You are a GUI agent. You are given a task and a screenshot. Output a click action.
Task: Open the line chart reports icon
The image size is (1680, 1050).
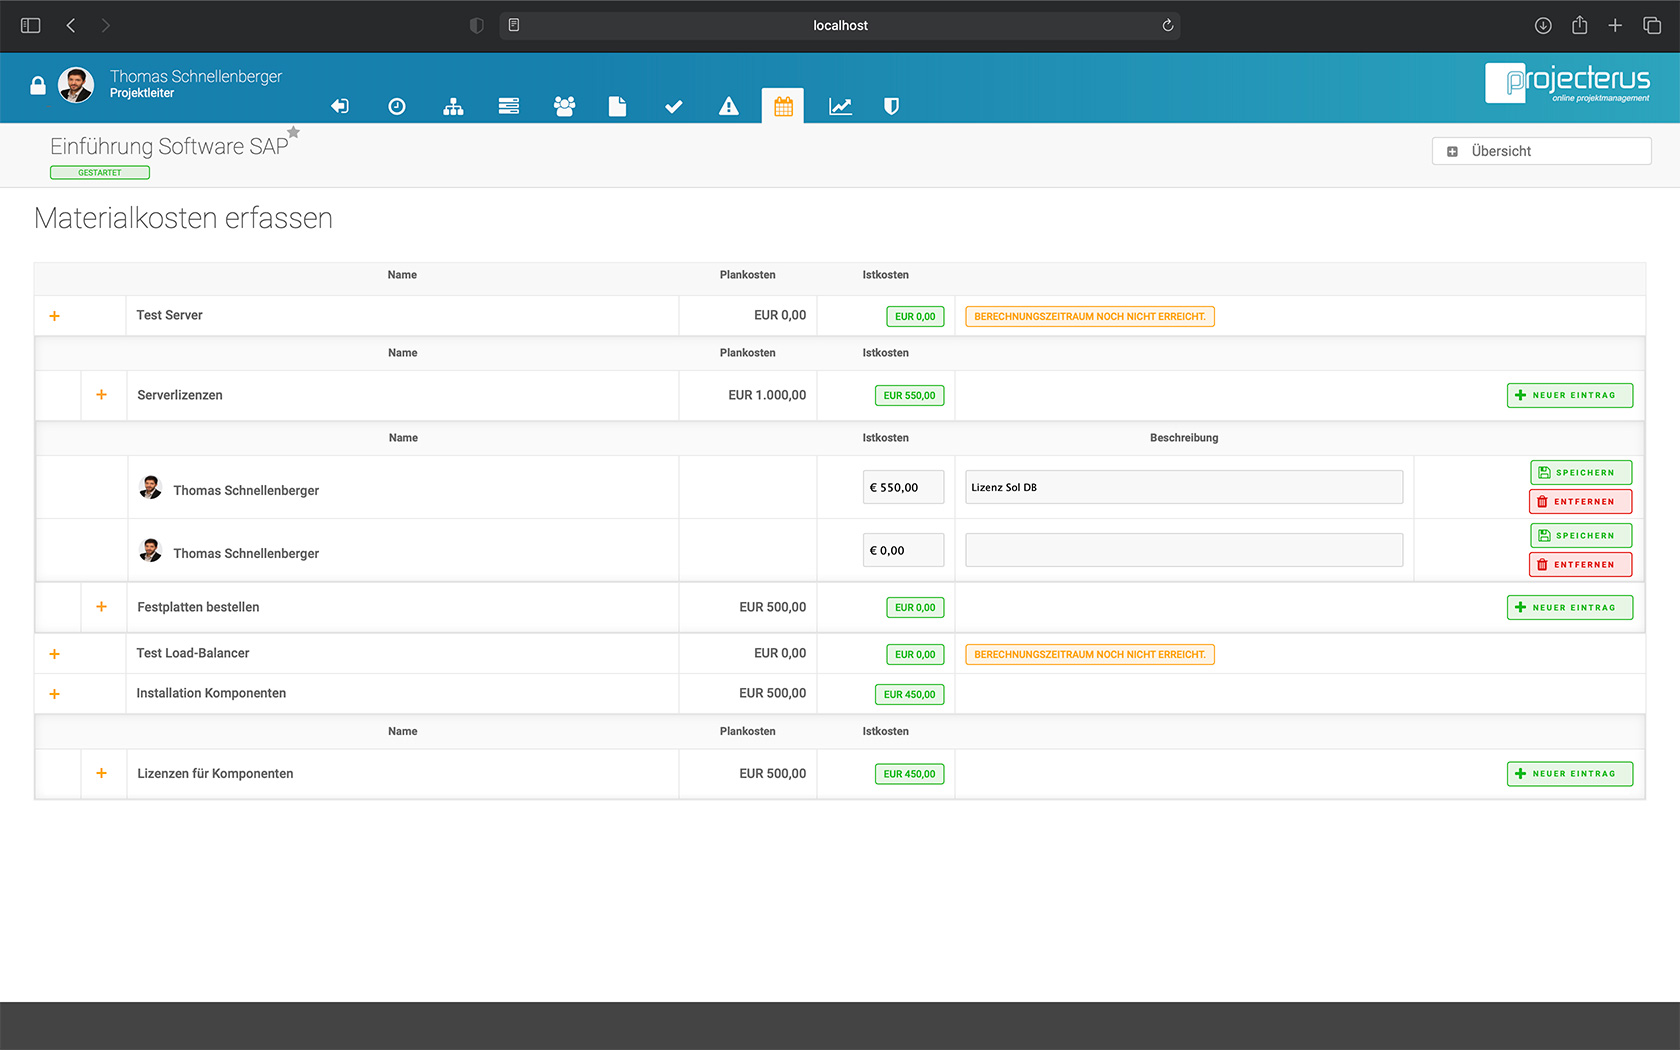[840, 106]
